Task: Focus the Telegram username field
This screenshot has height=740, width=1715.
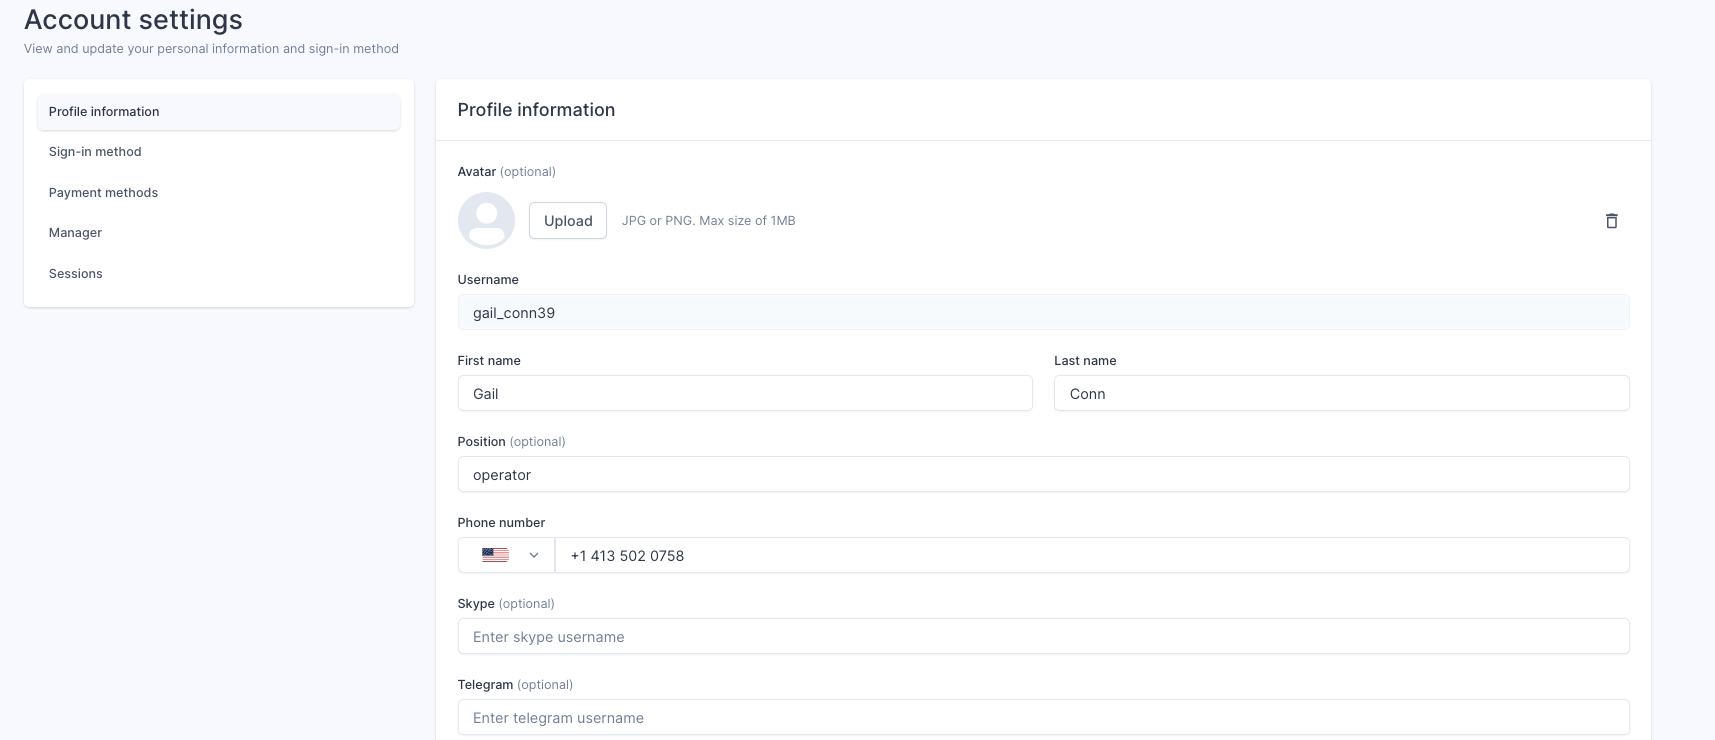Action: [1043, 717]
